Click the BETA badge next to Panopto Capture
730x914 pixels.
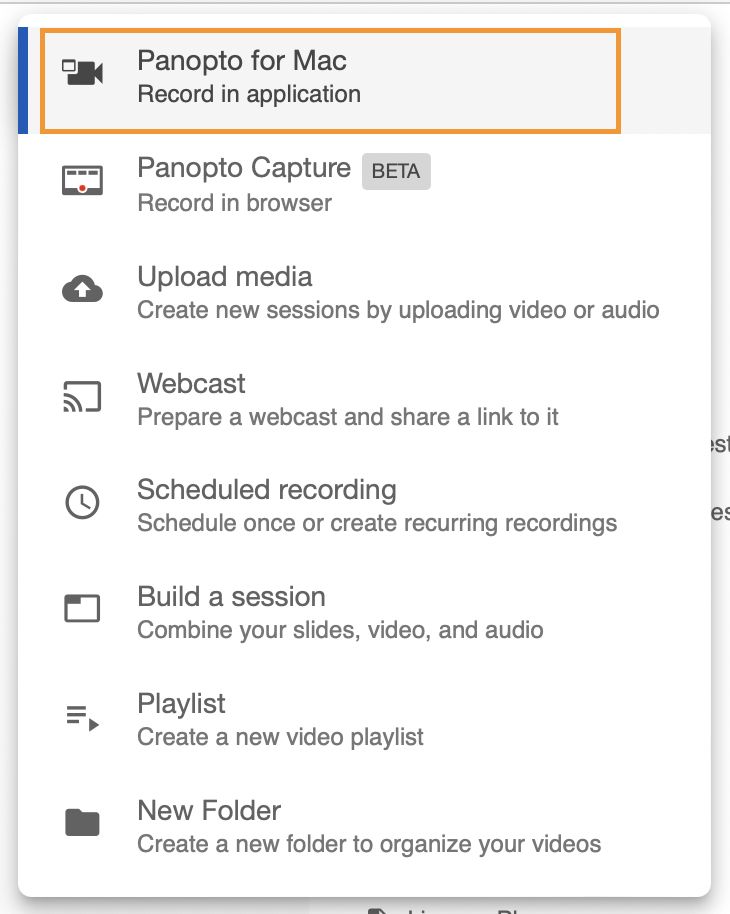395,171
